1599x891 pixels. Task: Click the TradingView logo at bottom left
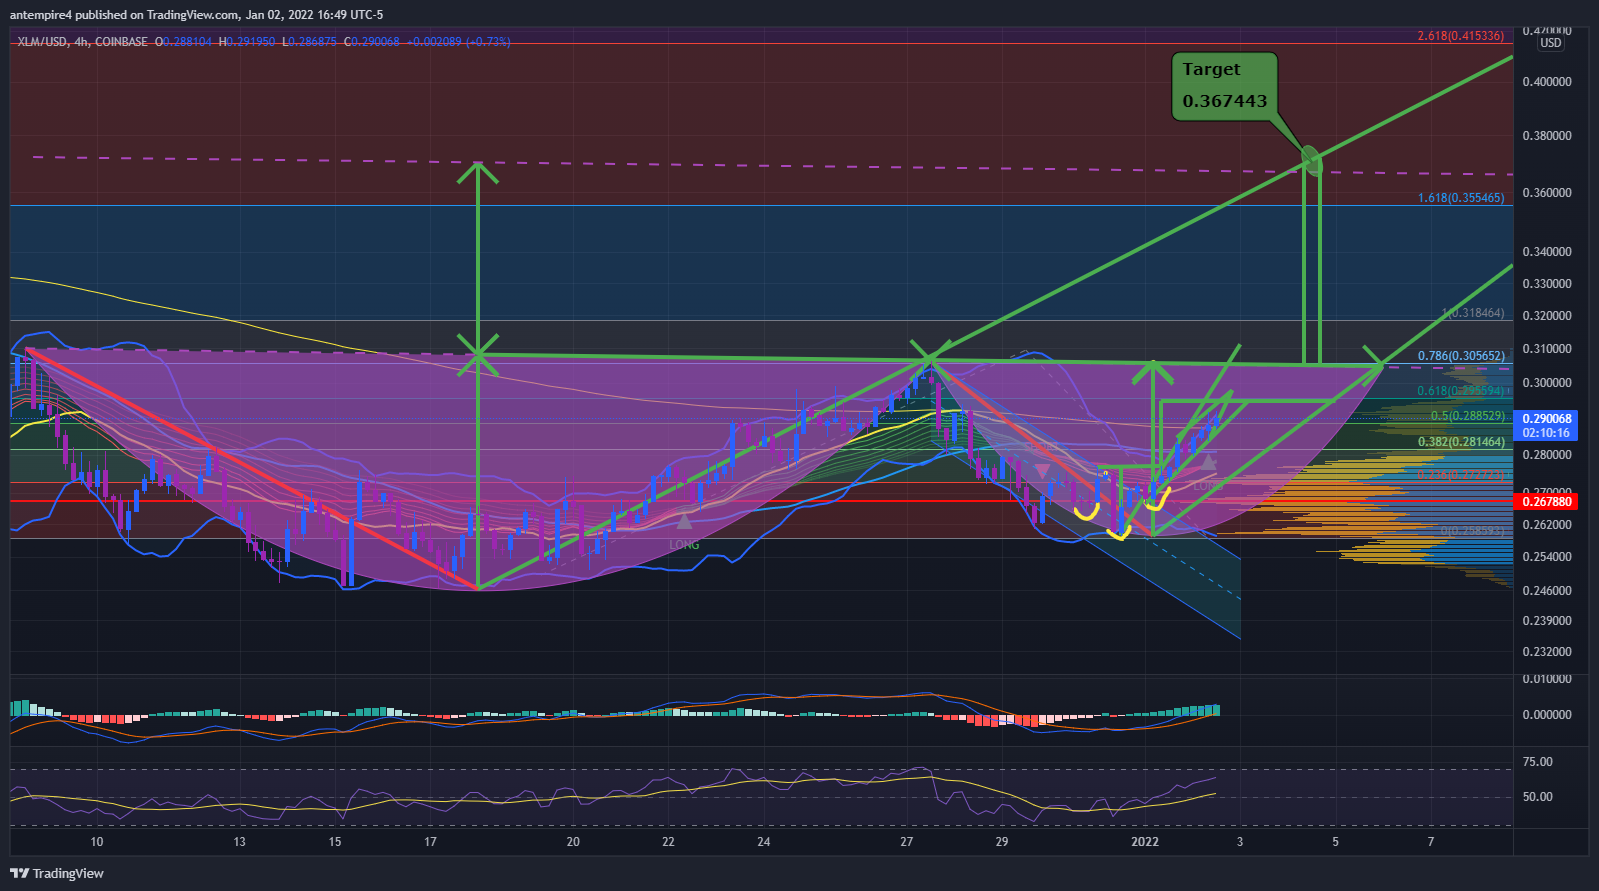[57, 873]
